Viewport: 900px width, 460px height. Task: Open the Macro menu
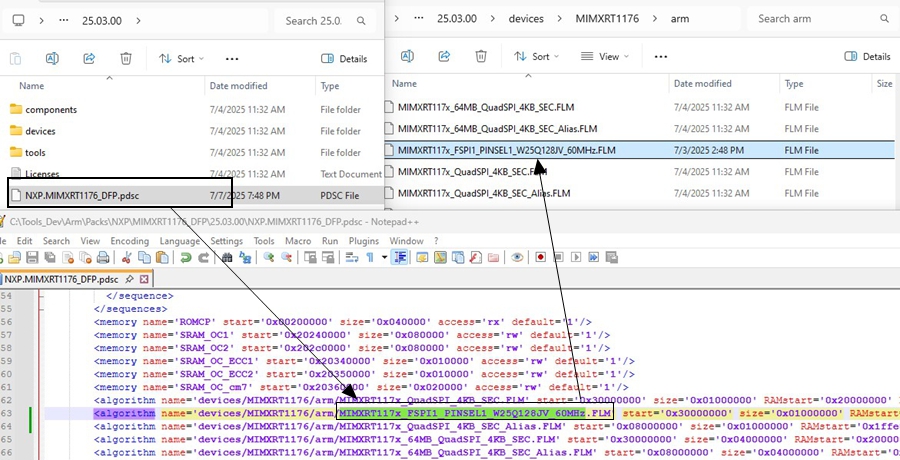coord(298,241)
